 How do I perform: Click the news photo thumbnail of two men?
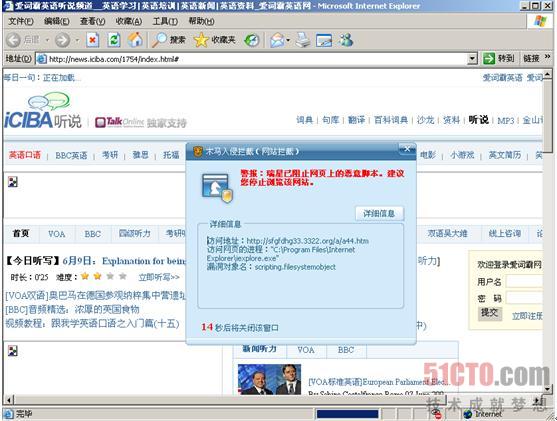tap(269, 379)
